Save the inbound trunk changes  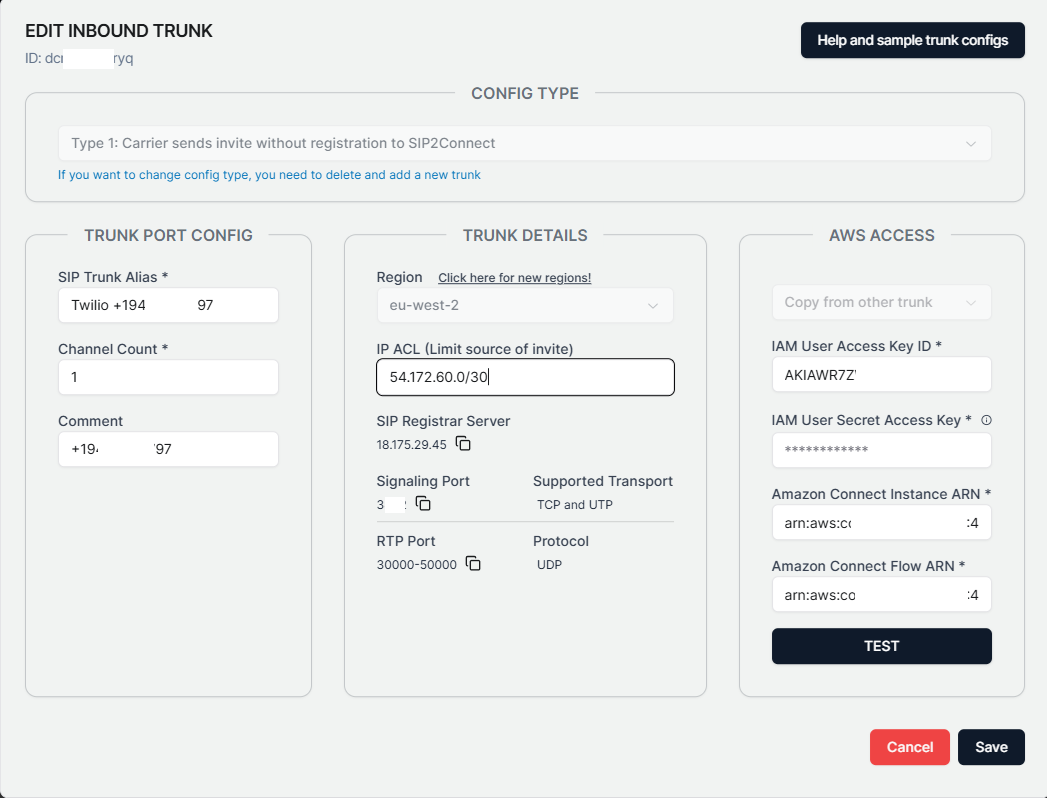991,747
